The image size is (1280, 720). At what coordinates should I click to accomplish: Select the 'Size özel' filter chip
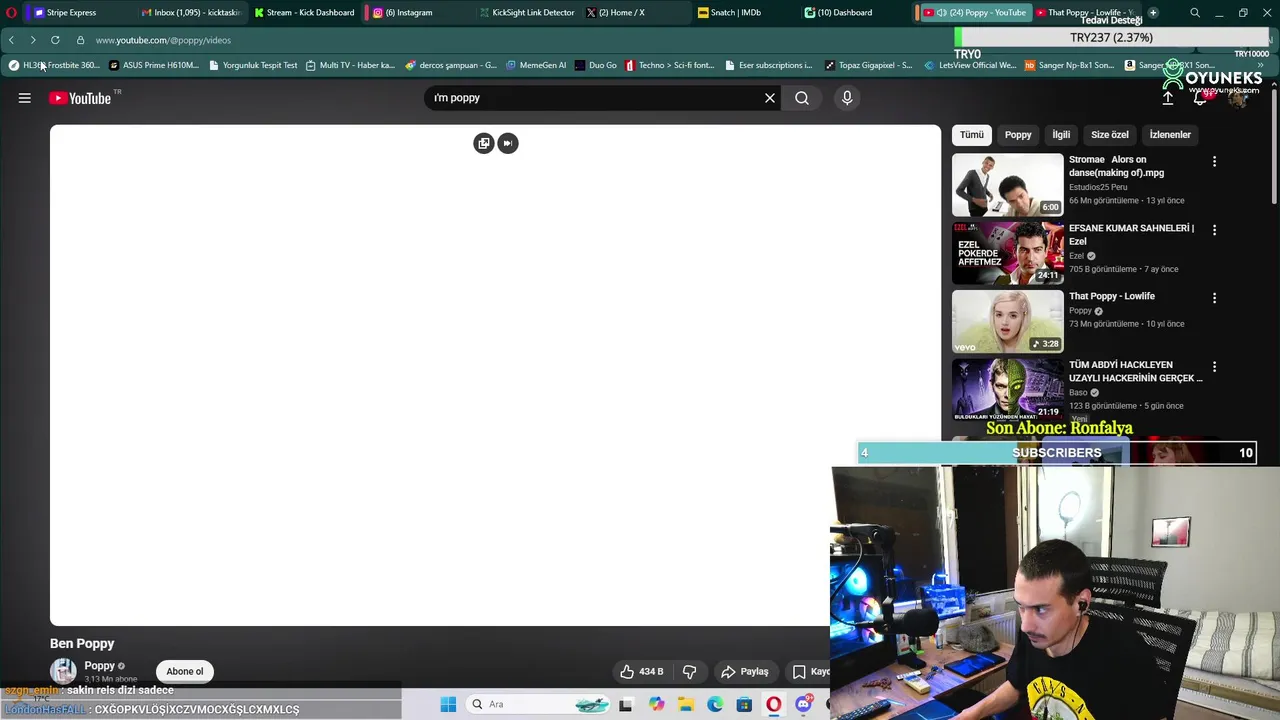(1110, 135)
